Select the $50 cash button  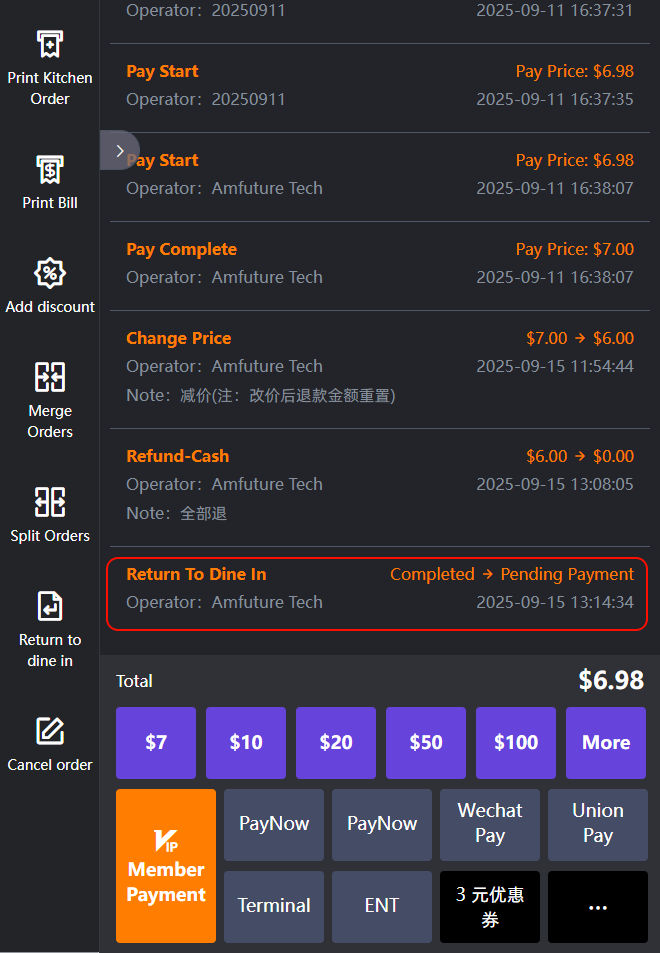[x=426, y=743]
